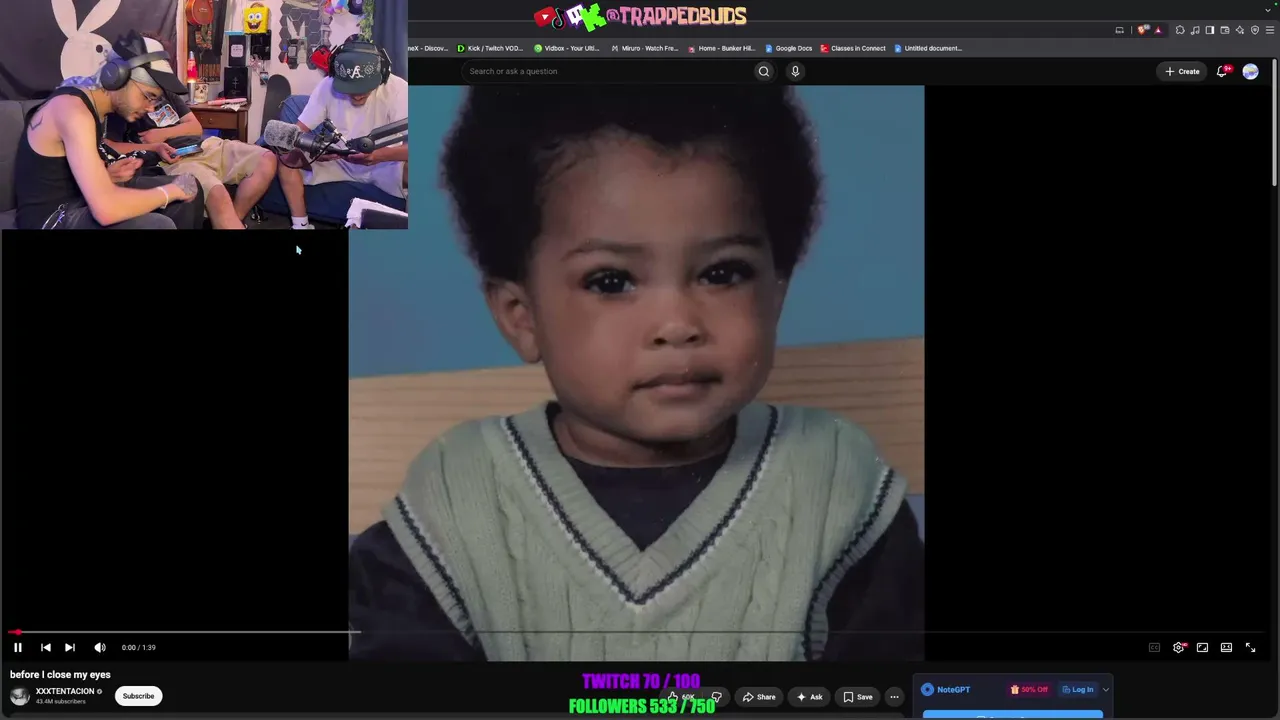Click the '43.4M subscribers' text
The height and width of the screenshot is (720, 1280).
point(60,702)
